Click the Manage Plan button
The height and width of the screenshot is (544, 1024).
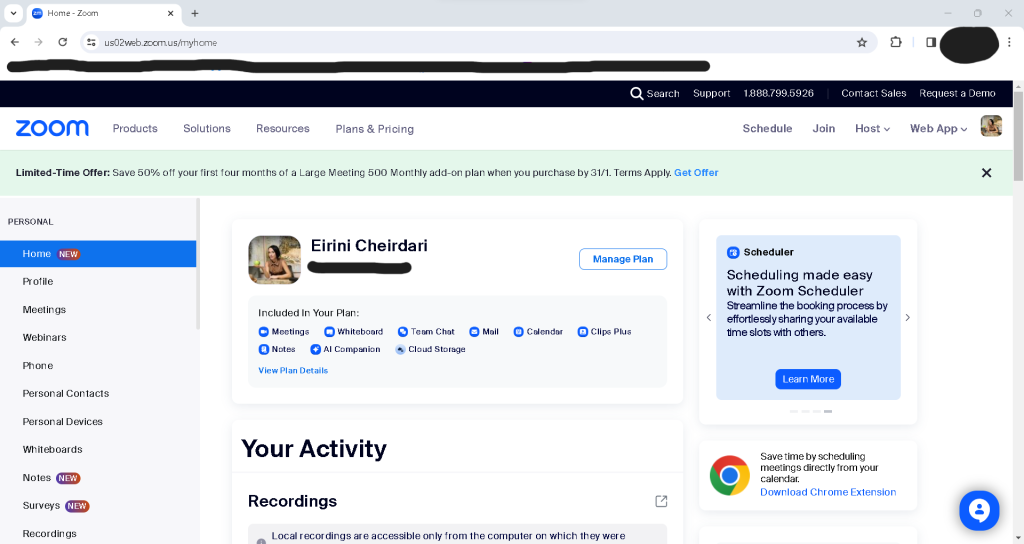(x=623, y=259)
